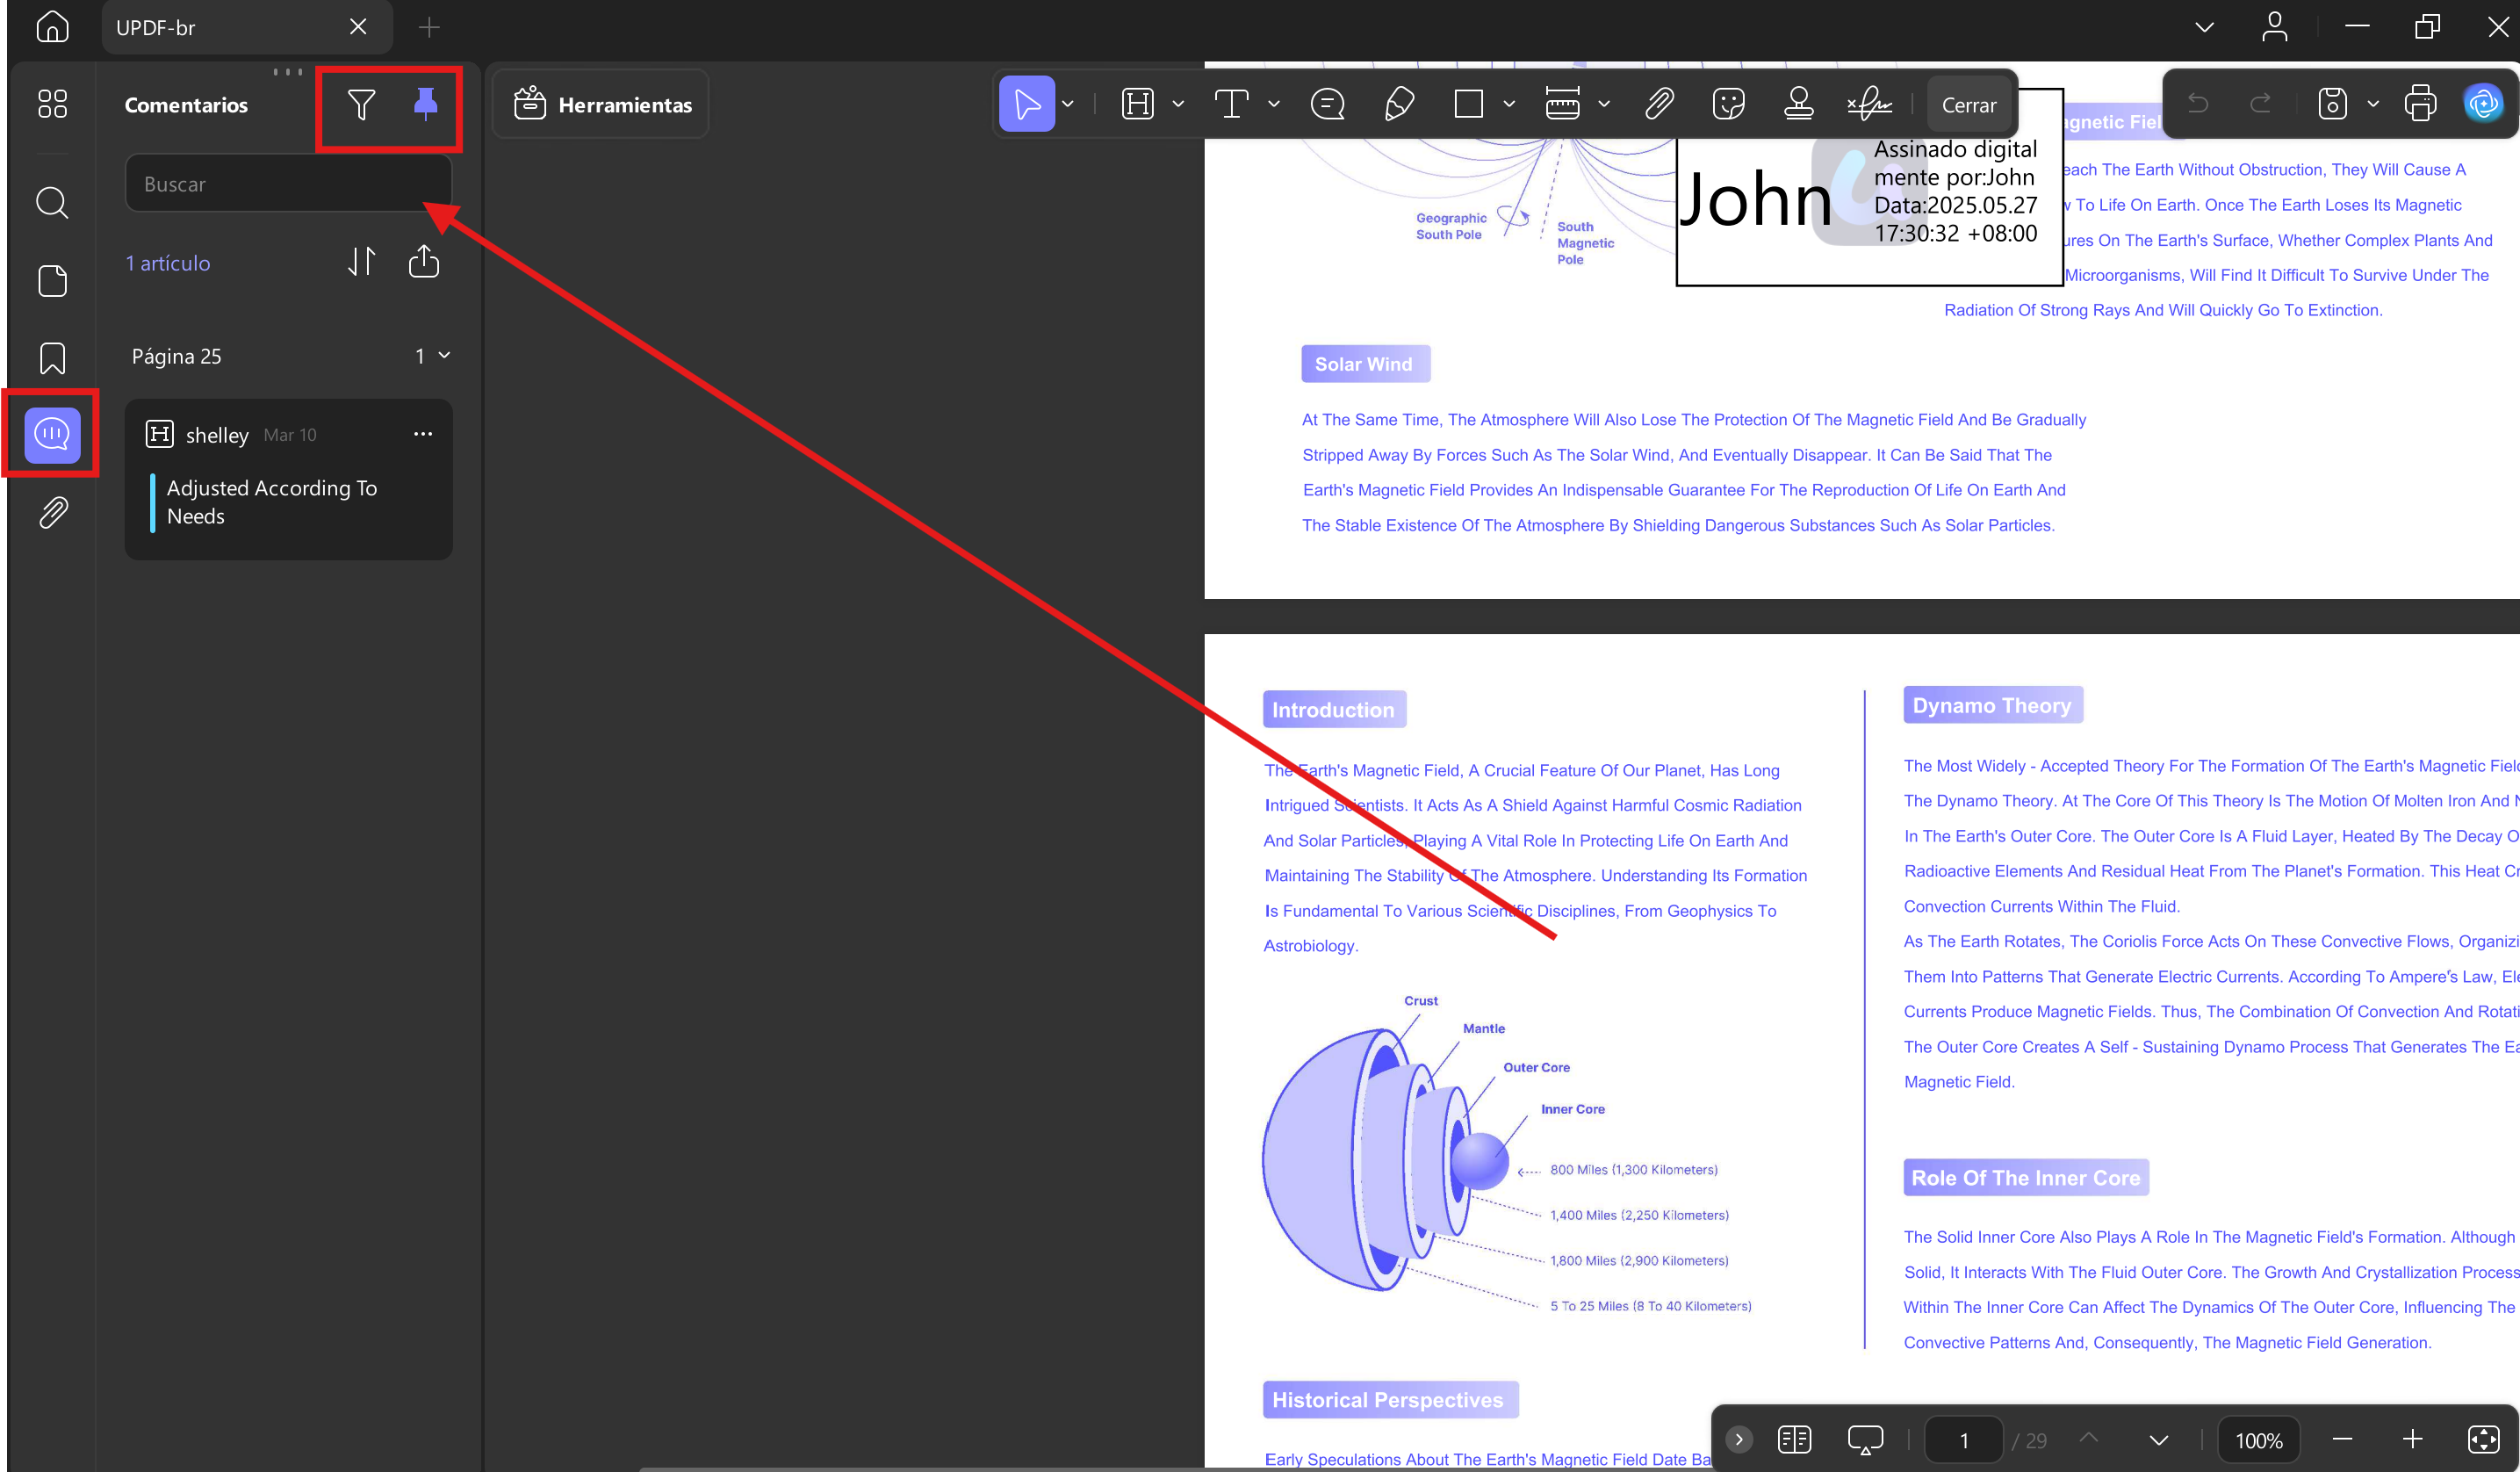2520x1472 pixels.
Task: Close the UPDF-br tab
Action: (358, 27)
